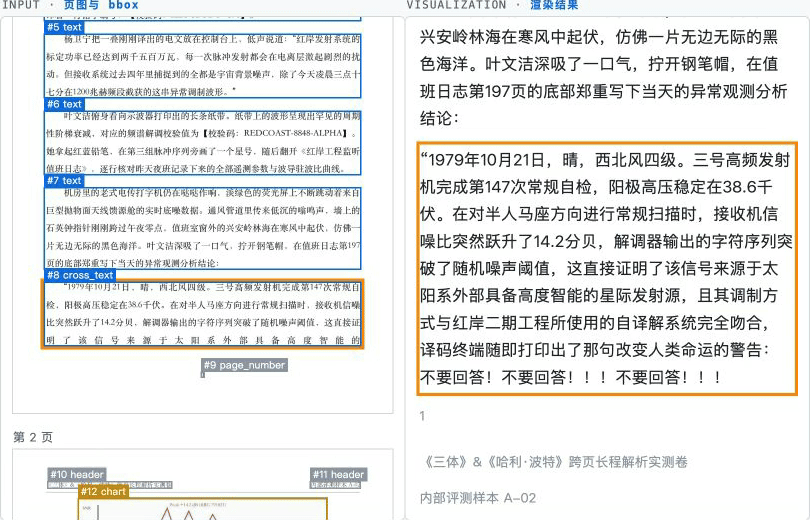Click the page paragraph beginning 杨卫宁
This screenshot has height=520, width=810.
click(202, 66)
